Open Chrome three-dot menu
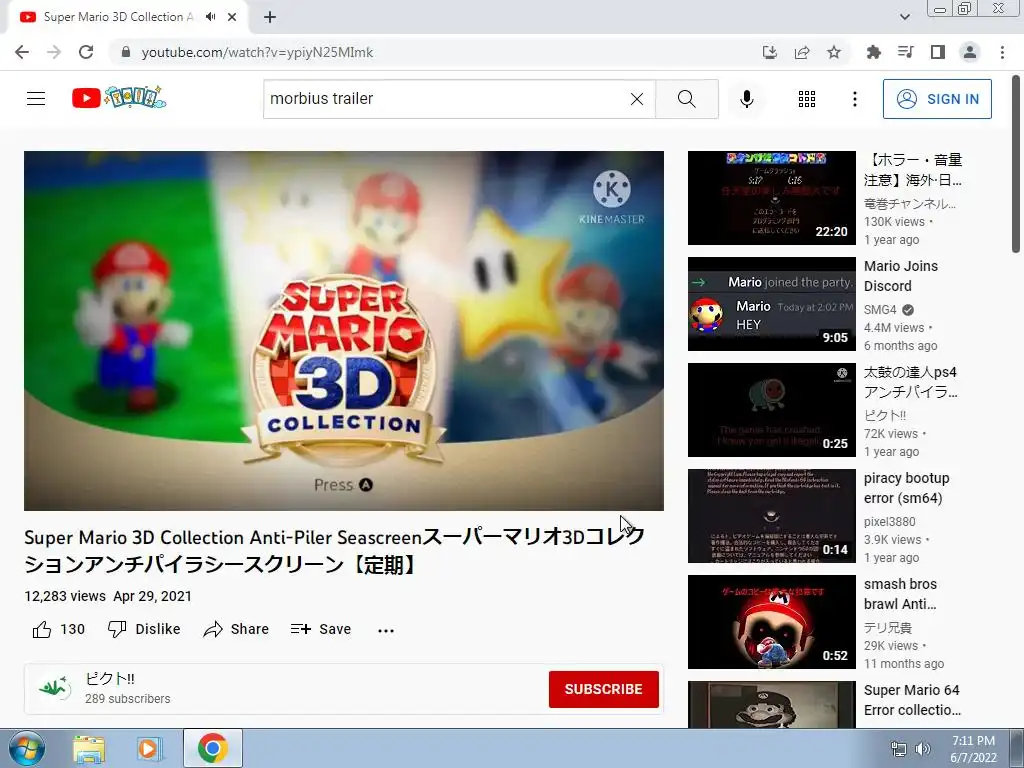1024x768 pixels. tap(1002, 52)
